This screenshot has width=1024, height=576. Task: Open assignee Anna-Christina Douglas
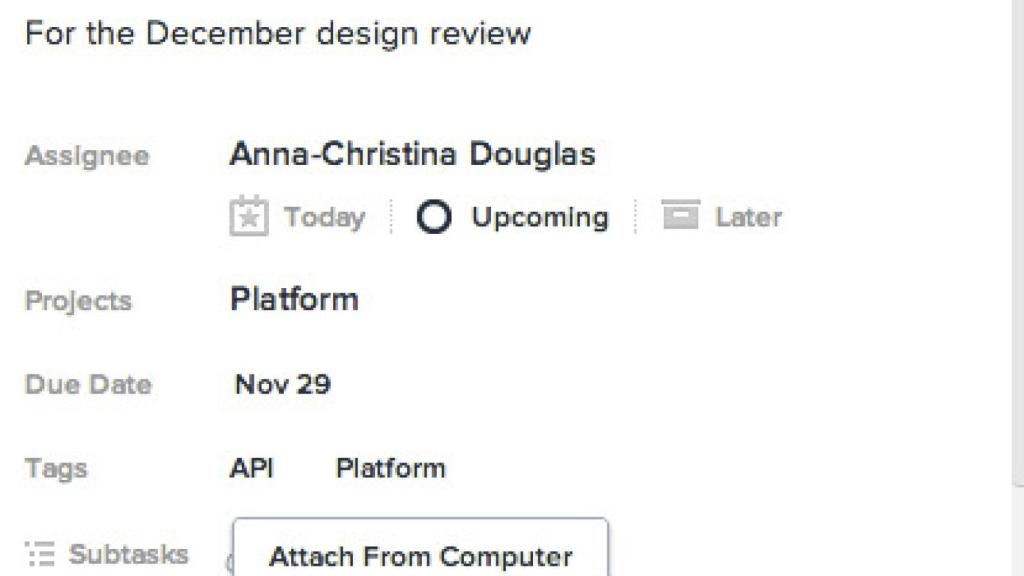(x=412, y=154)
